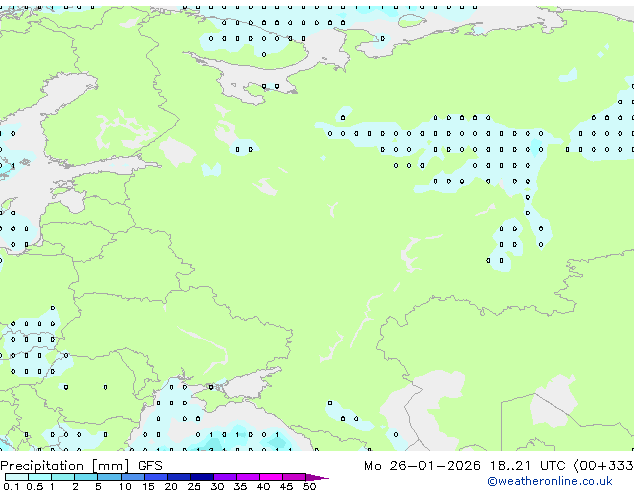Click the 10–15 mm legend color box
The image size is (634, 490).
pos(132,477)
